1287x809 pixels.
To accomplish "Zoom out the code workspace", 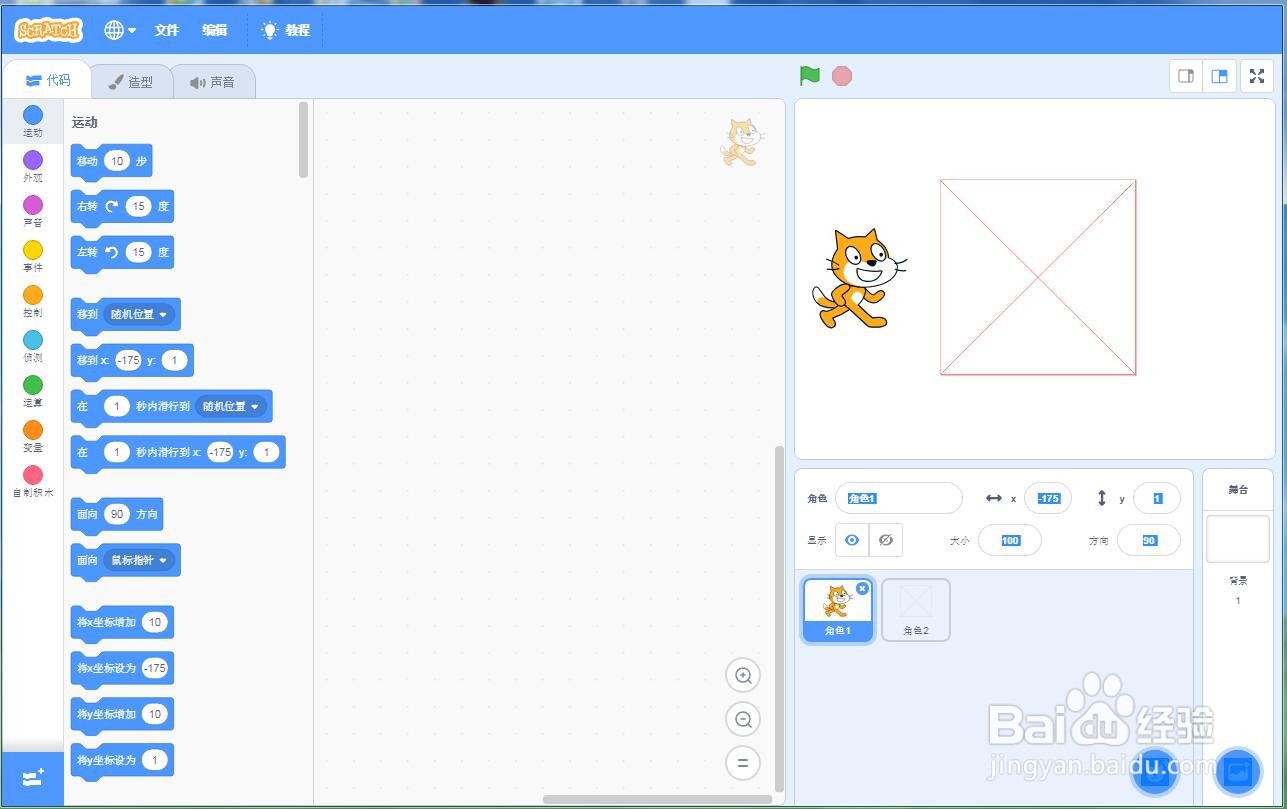I will point(743,719).
